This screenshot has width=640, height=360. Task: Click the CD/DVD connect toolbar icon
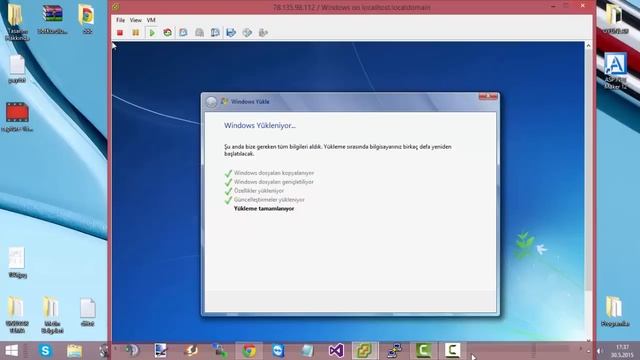247,33
